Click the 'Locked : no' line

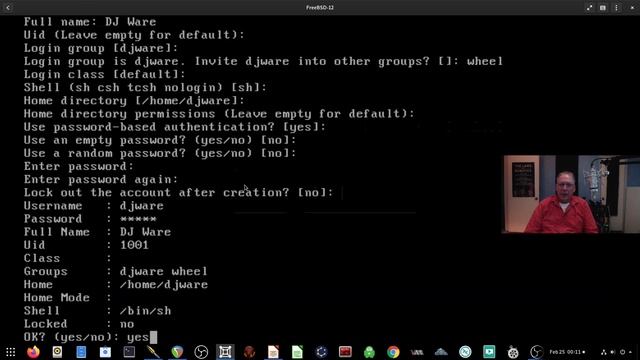[79, 324]
